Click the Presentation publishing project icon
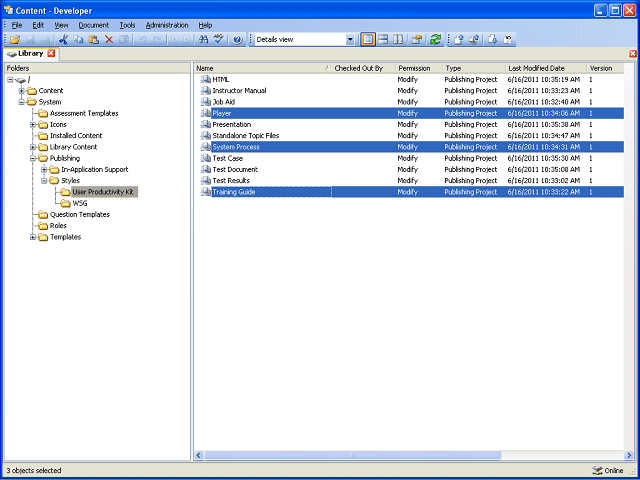Screen dimensions: 640x480 point(205,124)
